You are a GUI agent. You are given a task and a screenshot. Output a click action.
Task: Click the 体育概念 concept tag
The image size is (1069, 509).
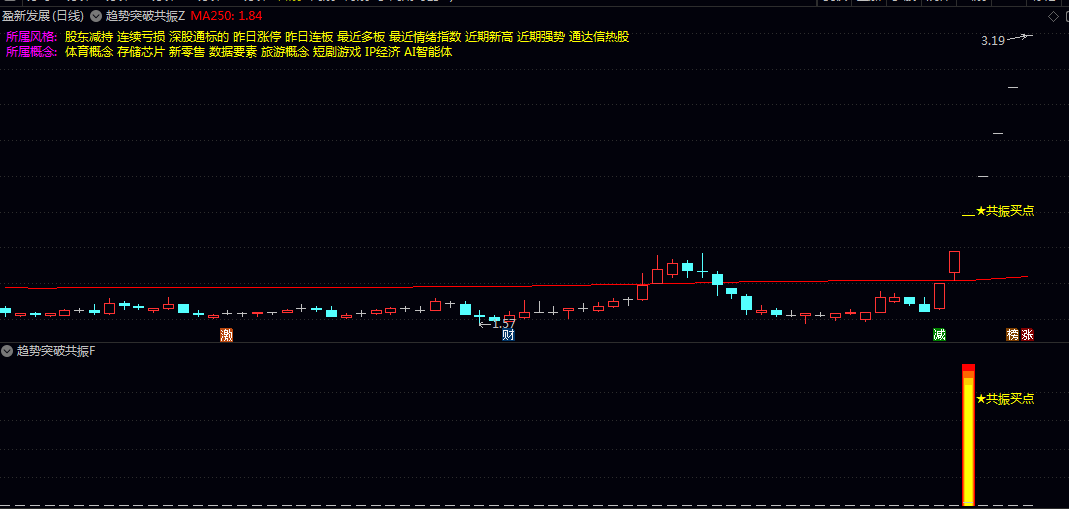(x=89, y=52)
